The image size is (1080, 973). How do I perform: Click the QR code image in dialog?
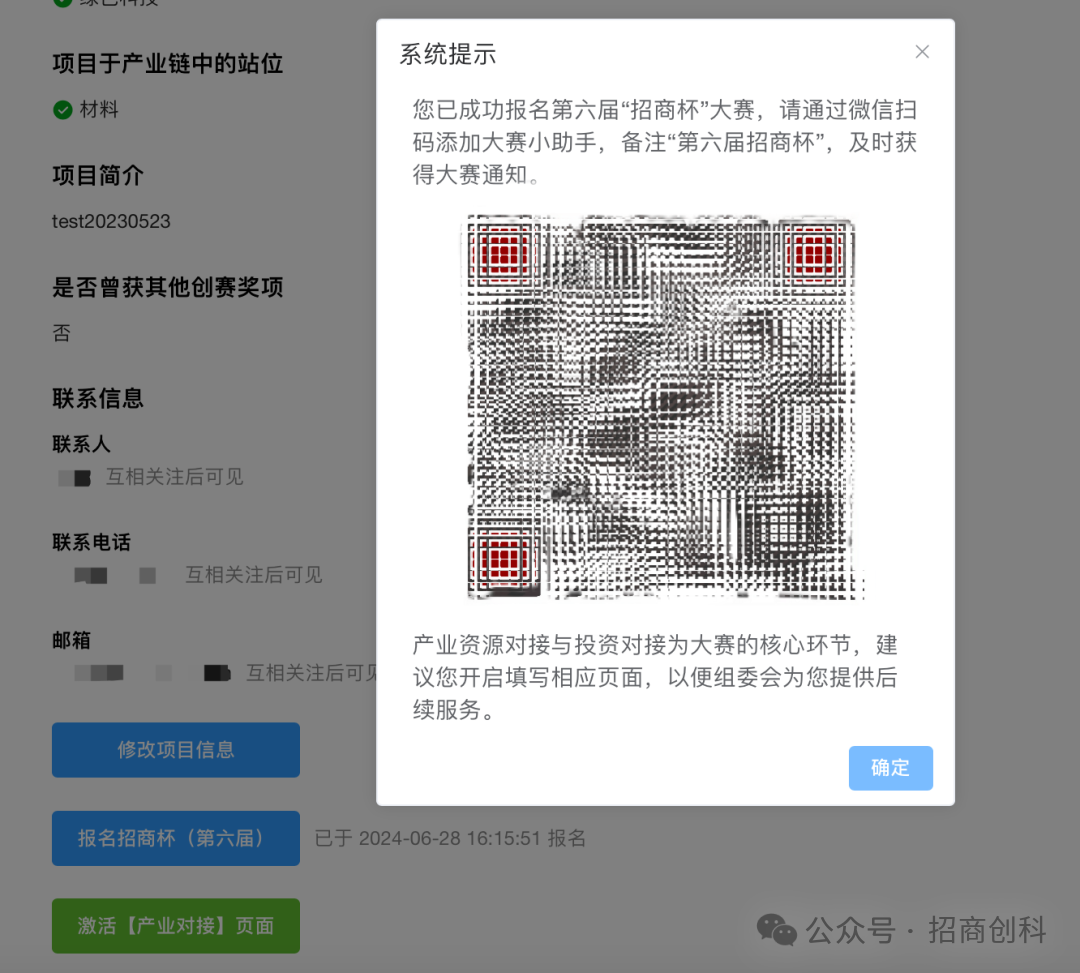tap(664, 407)
